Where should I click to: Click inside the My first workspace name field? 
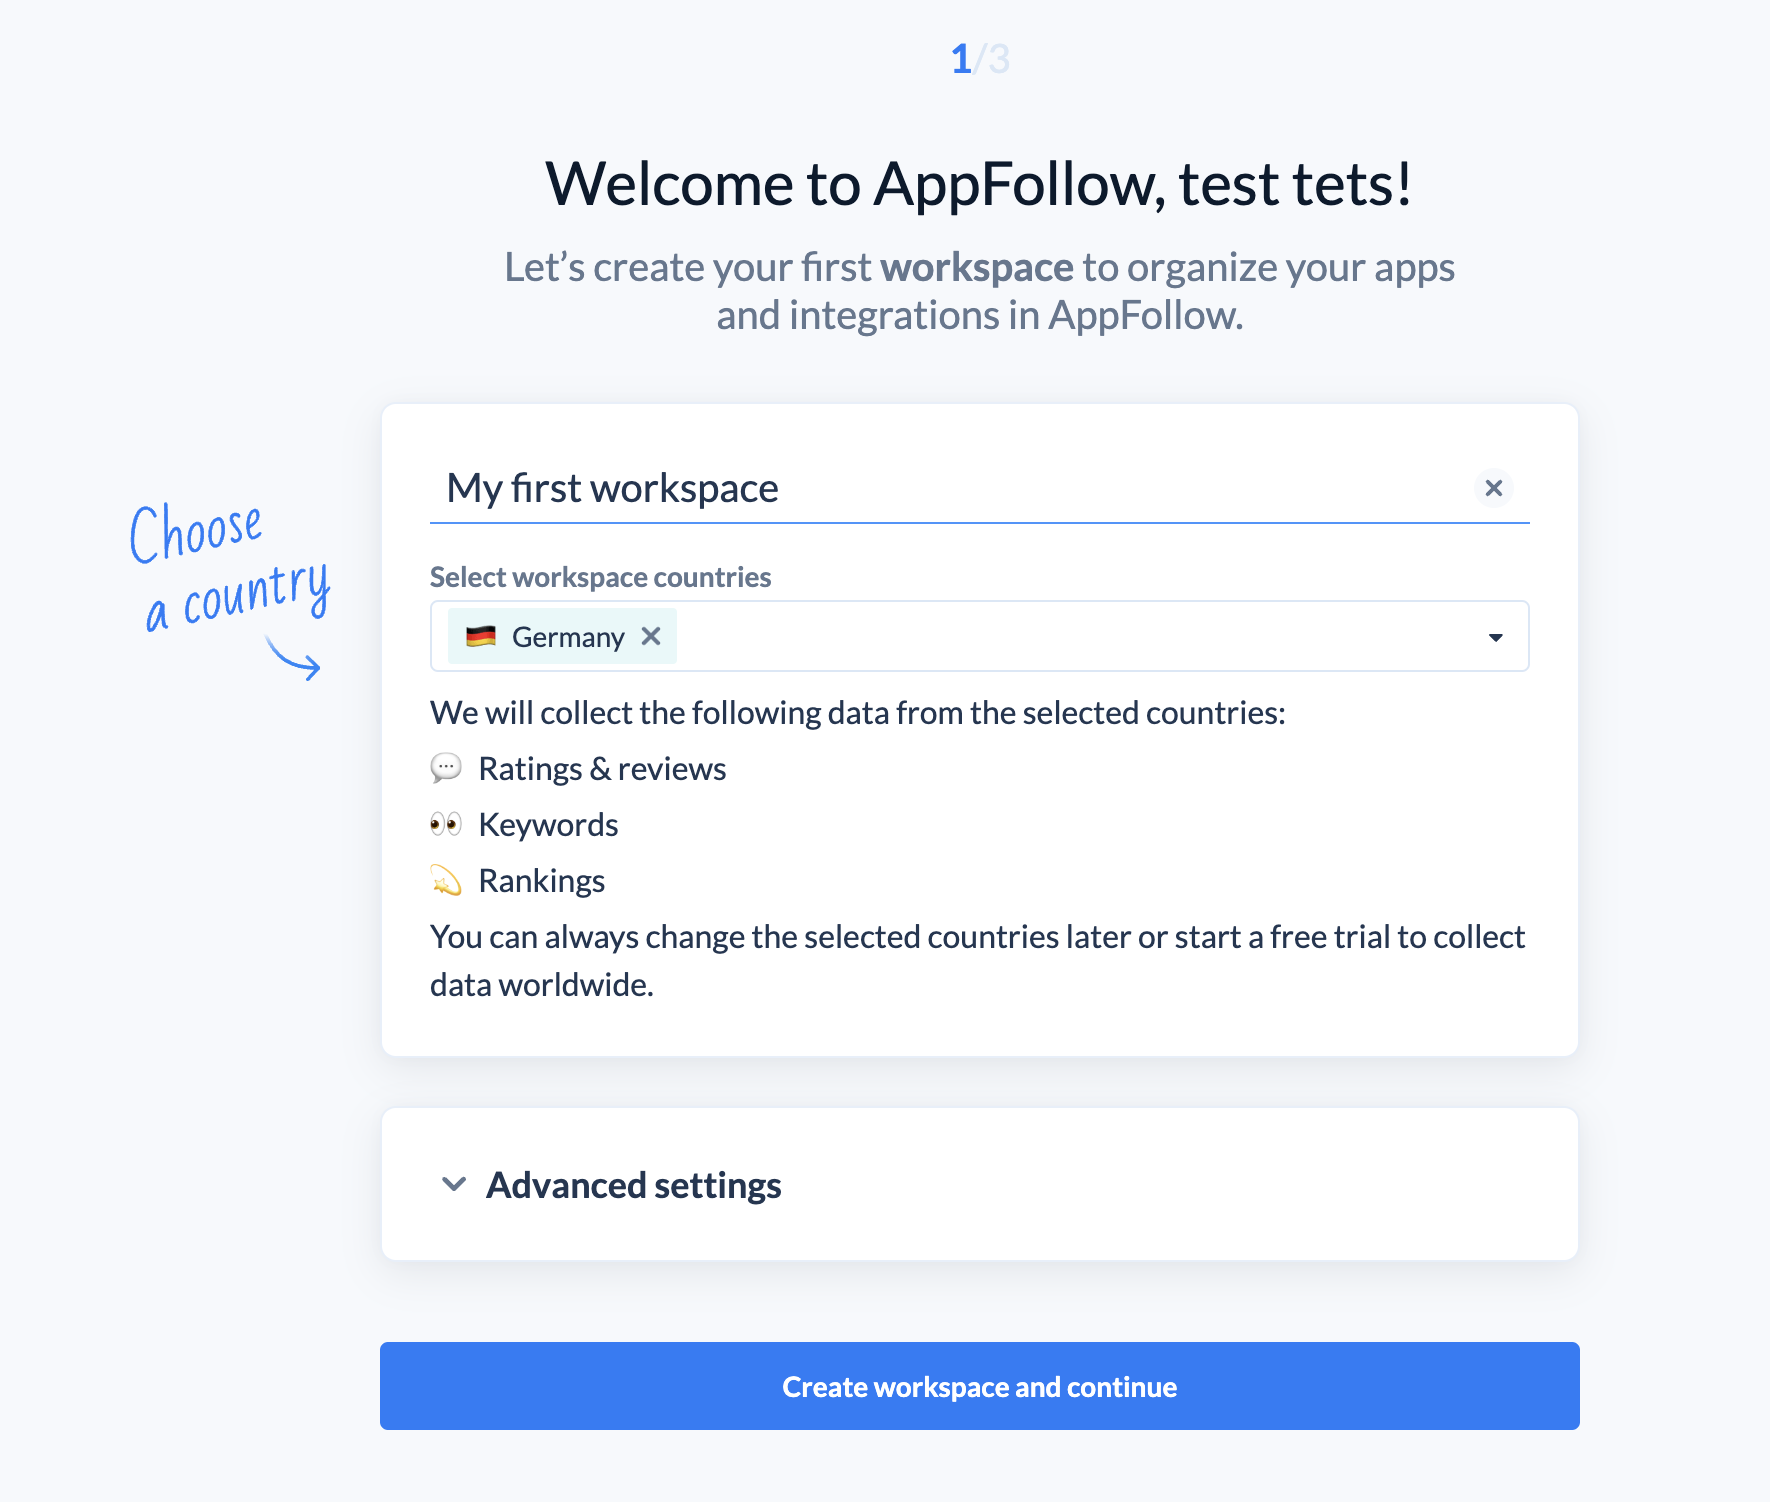point(900,488)
